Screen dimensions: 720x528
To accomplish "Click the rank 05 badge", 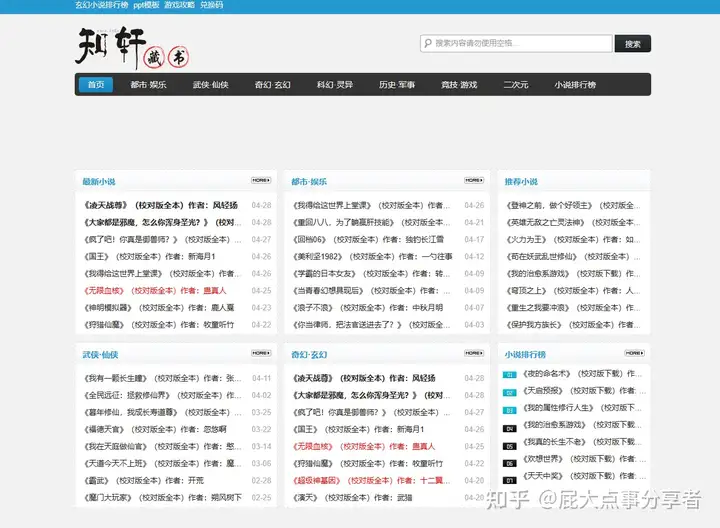I will [510, 446].
